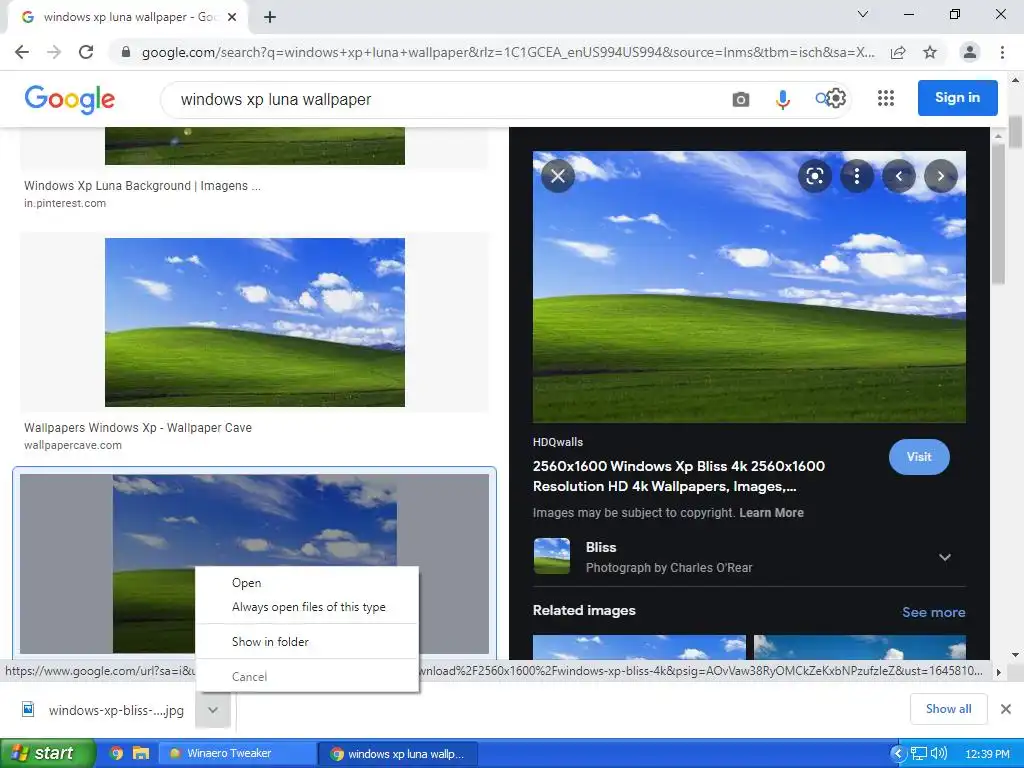
Task: Click the 2560x1600 Windows Xp Bliss 4k title
Action: (x=679, y=476)
